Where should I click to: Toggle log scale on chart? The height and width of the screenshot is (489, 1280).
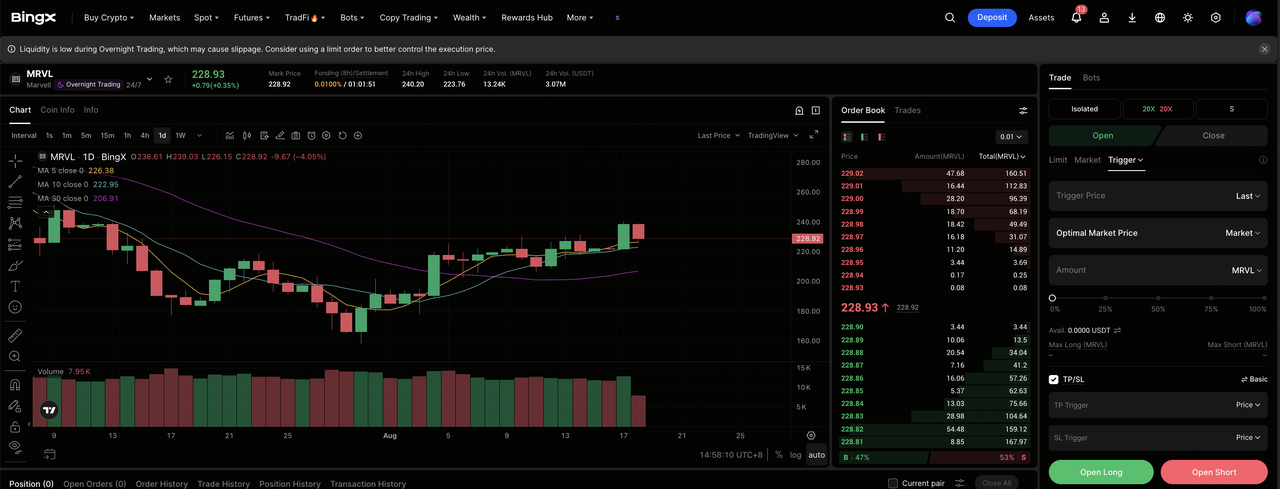(x=795, y=455)
